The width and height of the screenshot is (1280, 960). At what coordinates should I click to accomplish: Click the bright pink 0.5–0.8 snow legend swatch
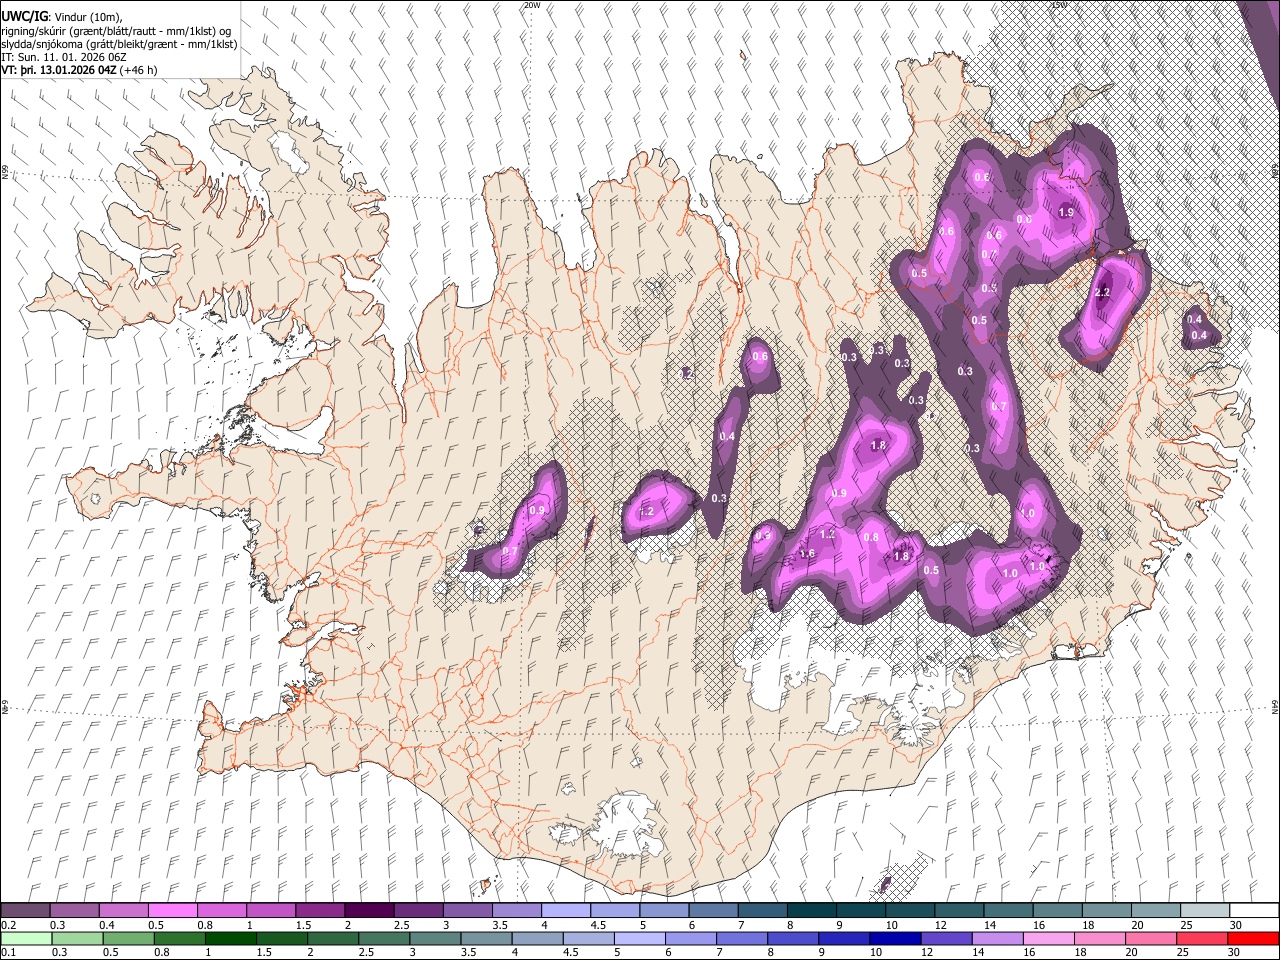[x=172, y=910]
